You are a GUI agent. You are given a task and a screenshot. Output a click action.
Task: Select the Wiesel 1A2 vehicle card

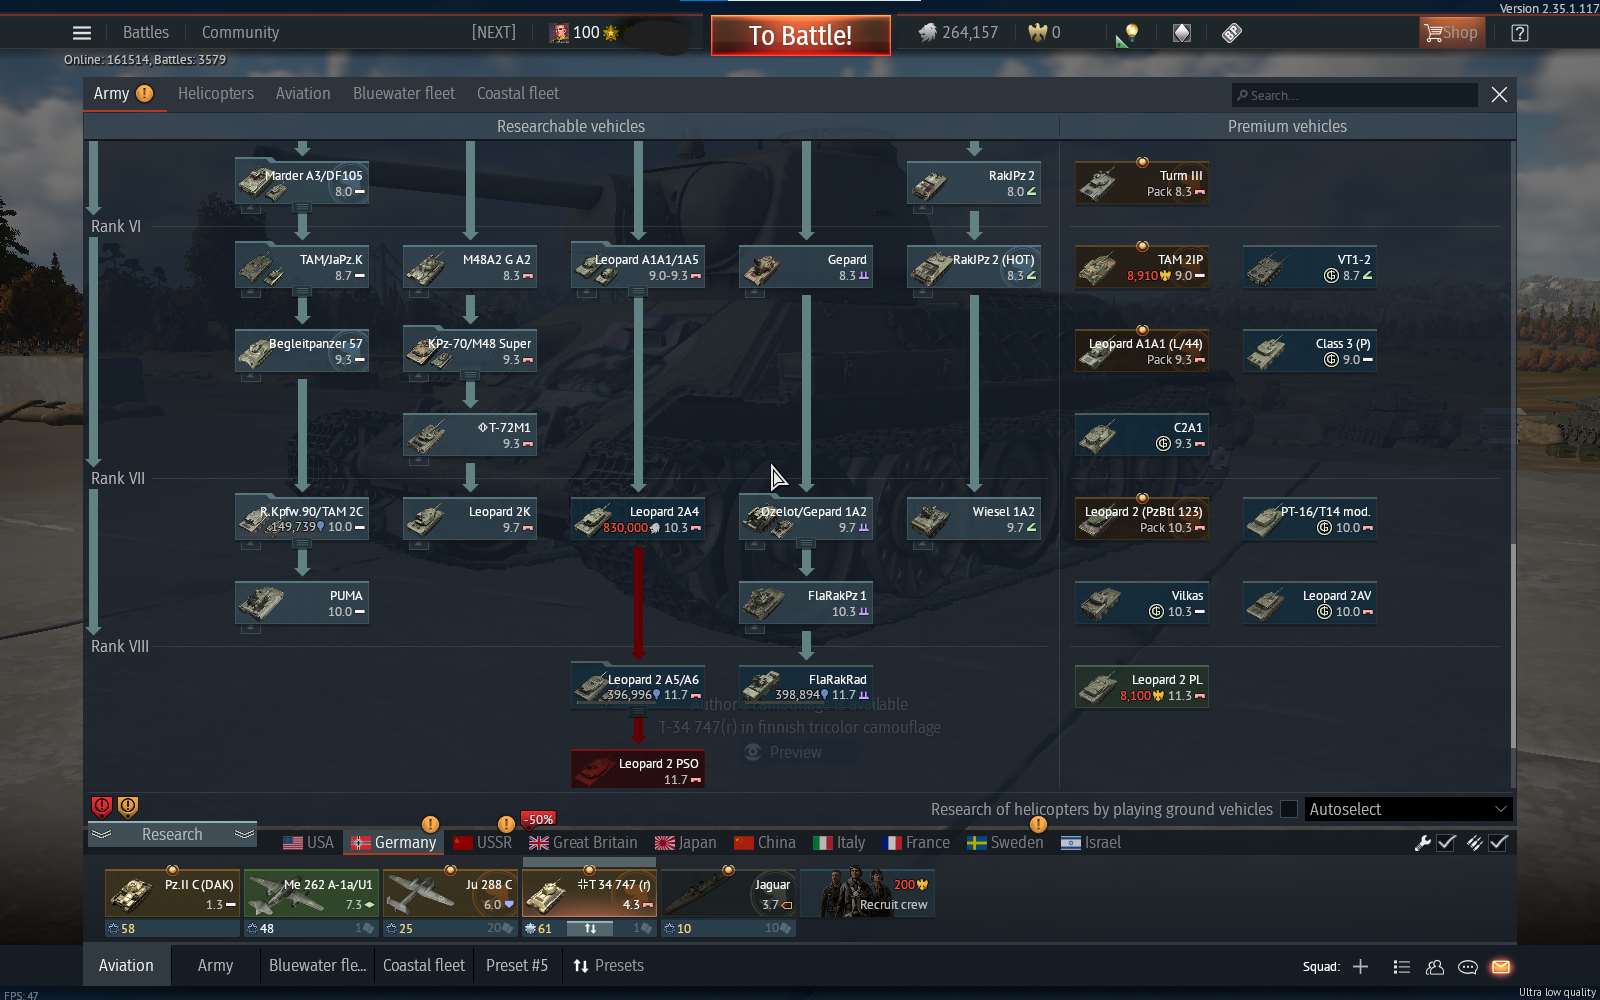pyautogui.click(x=974, y=519)
